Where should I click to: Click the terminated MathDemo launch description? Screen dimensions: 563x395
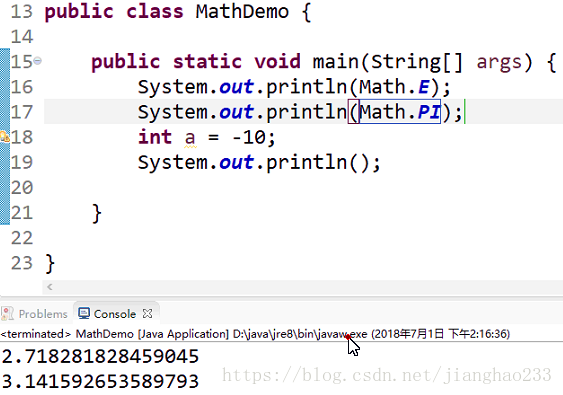tap(255, 334)
